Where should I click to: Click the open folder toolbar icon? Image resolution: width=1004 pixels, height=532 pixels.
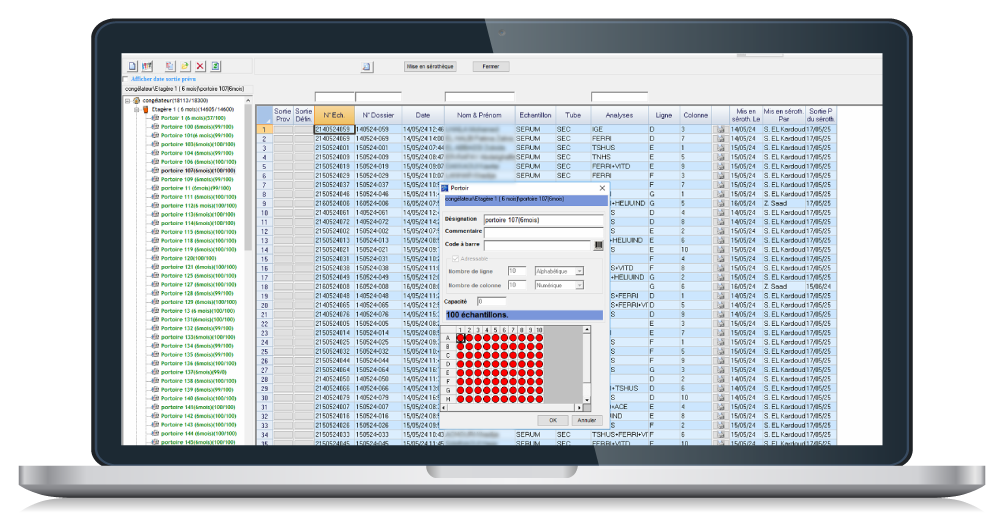pyautogui.click(x=184, y=66)
